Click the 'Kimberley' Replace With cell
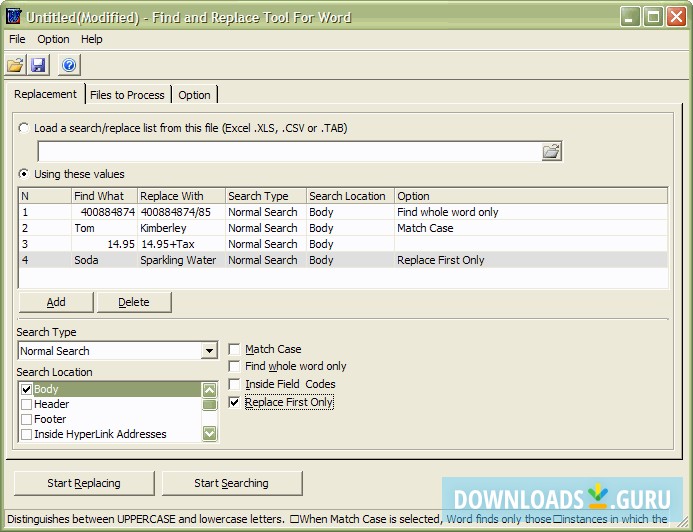Image resolution: width=693 pixels, height=532 pixels. pyautogui.click(x=182, y=228)
